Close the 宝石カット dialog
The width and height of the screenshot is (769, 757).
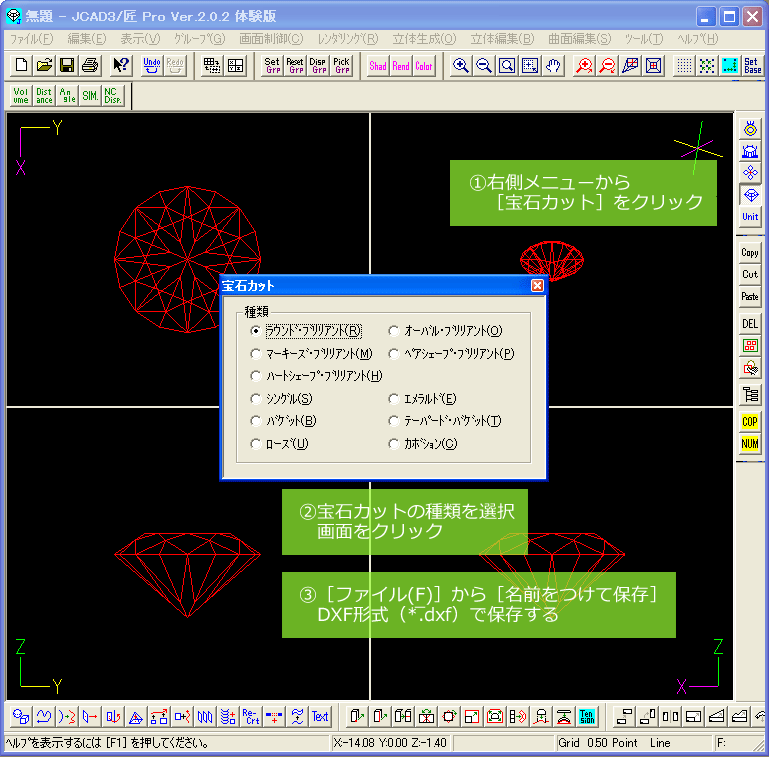[537, 286]
